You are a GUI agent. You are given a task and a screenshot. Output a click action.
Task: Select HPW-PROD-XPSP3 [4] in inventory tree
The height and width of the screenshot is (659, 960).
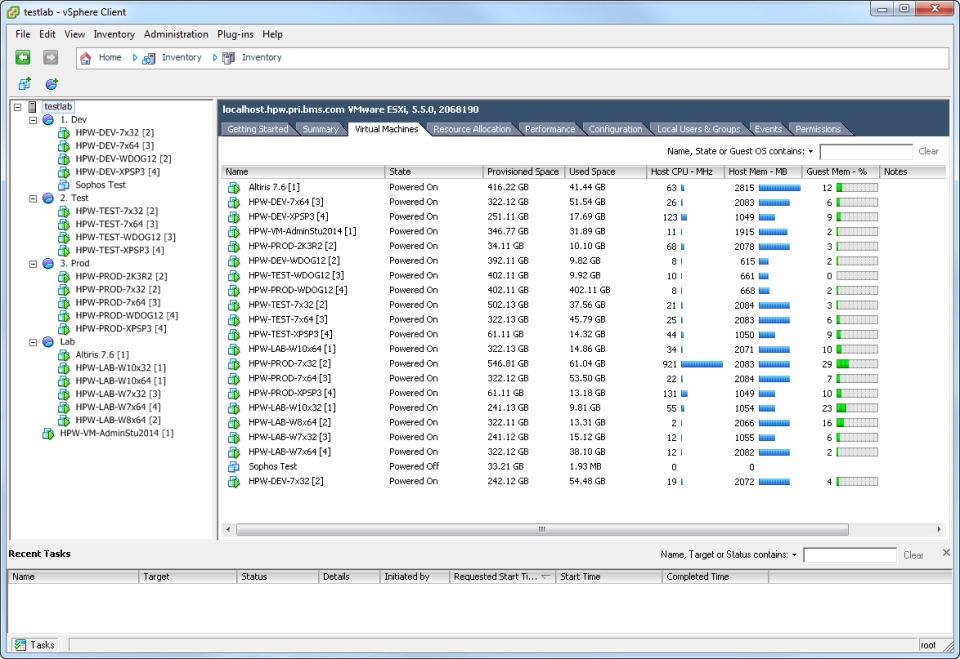click(x=121, y=329)
